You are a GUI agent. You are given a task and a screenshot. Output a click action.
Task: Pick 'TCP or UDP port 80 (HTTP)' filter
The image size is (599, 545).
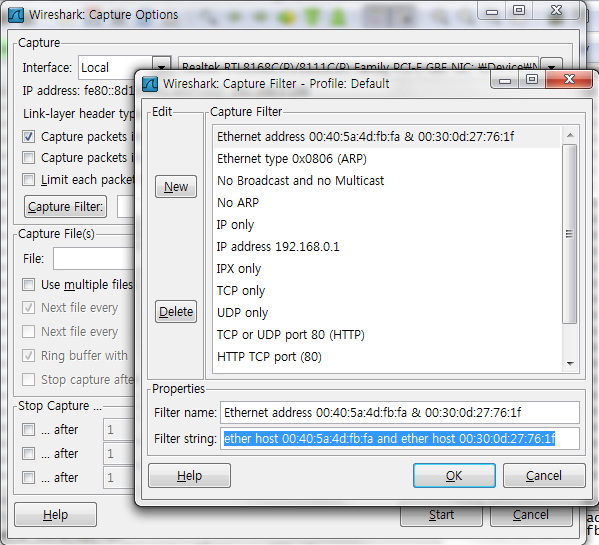tap(387, 335)
